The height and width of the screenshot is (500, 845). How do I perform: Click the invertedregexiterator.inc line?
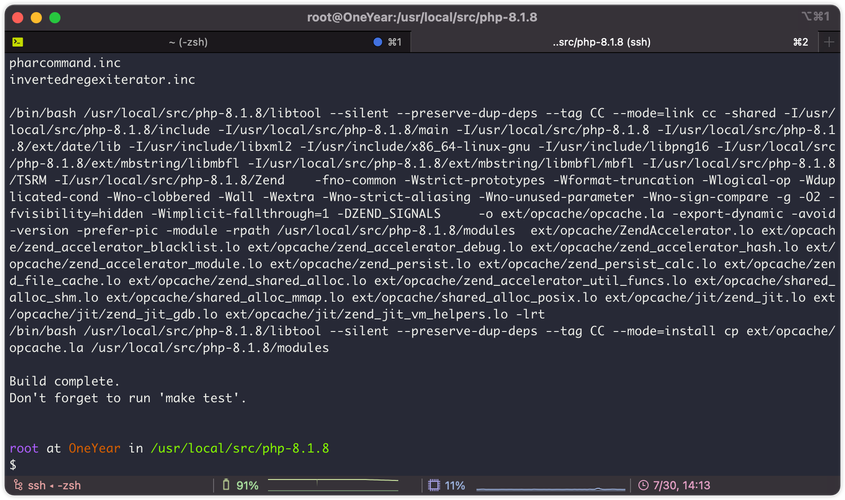[x=102, y=79]
